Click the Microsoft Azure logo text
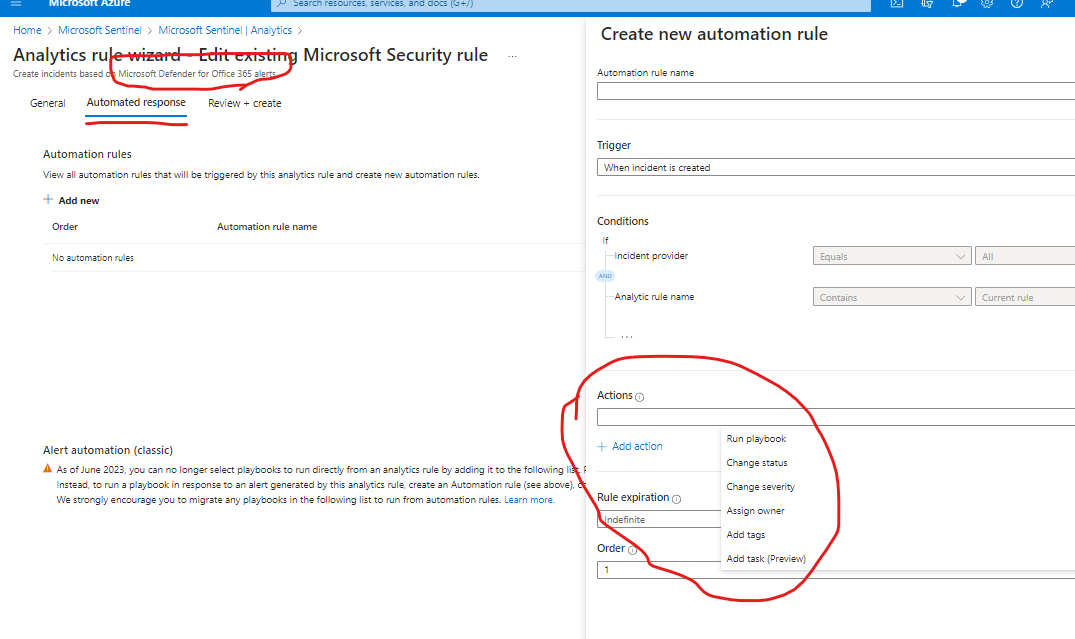Screen dimensions: 1075x639 point(89,3)
